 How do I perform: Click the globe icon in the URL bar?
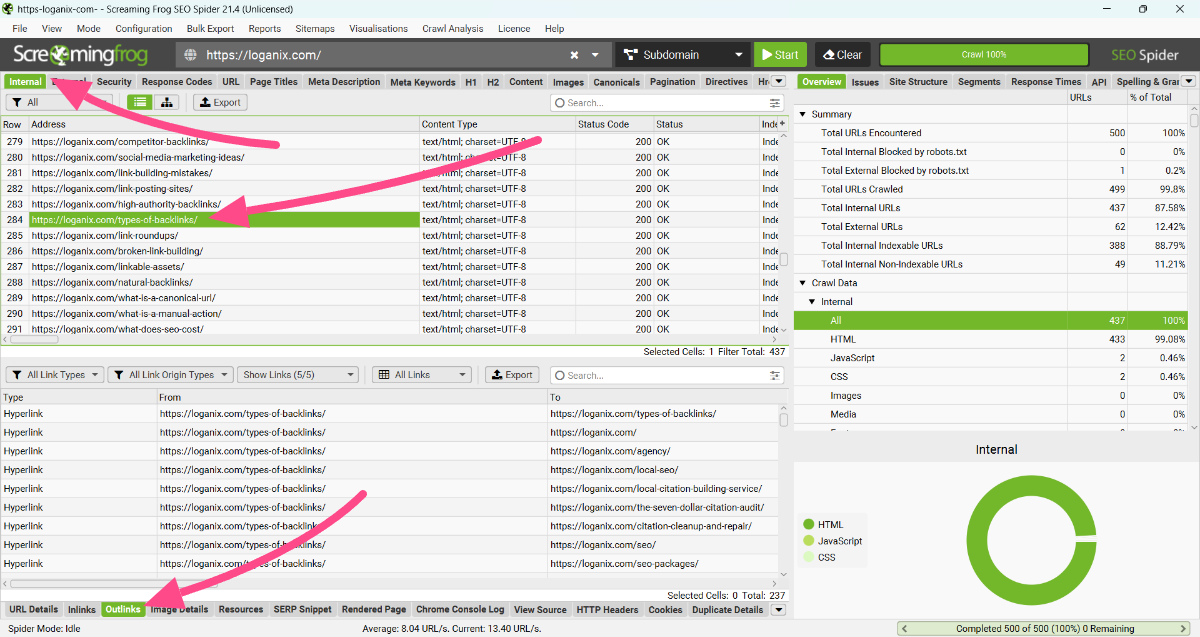(191, 55)
